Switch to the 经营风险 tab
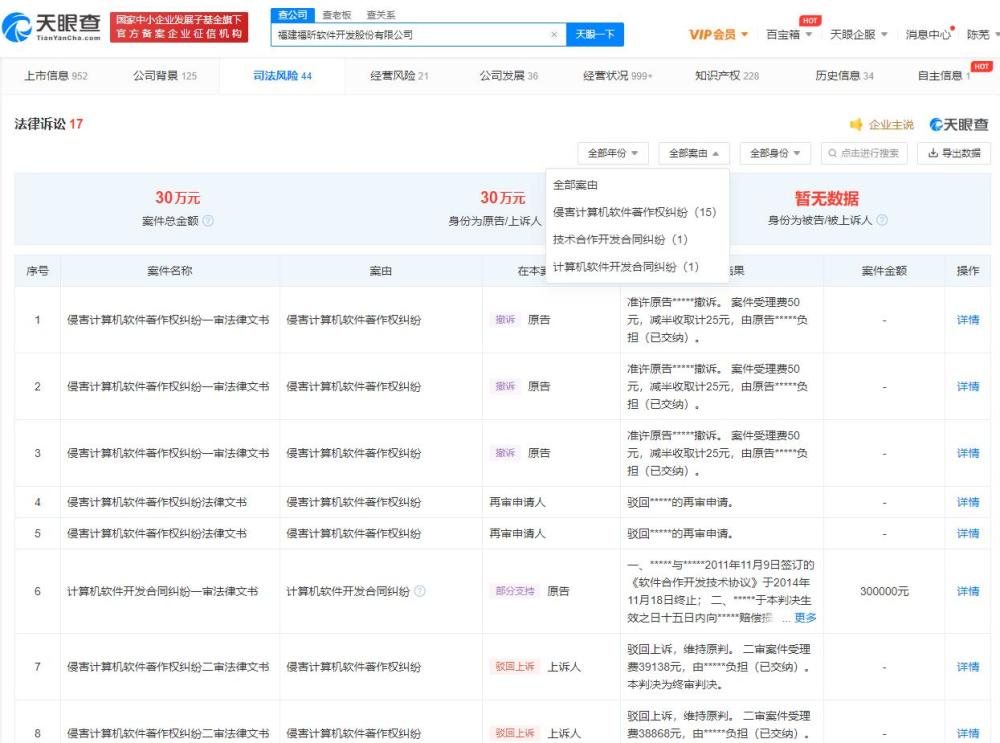Viewport: 1000px width, 743px height. point(399,76)
